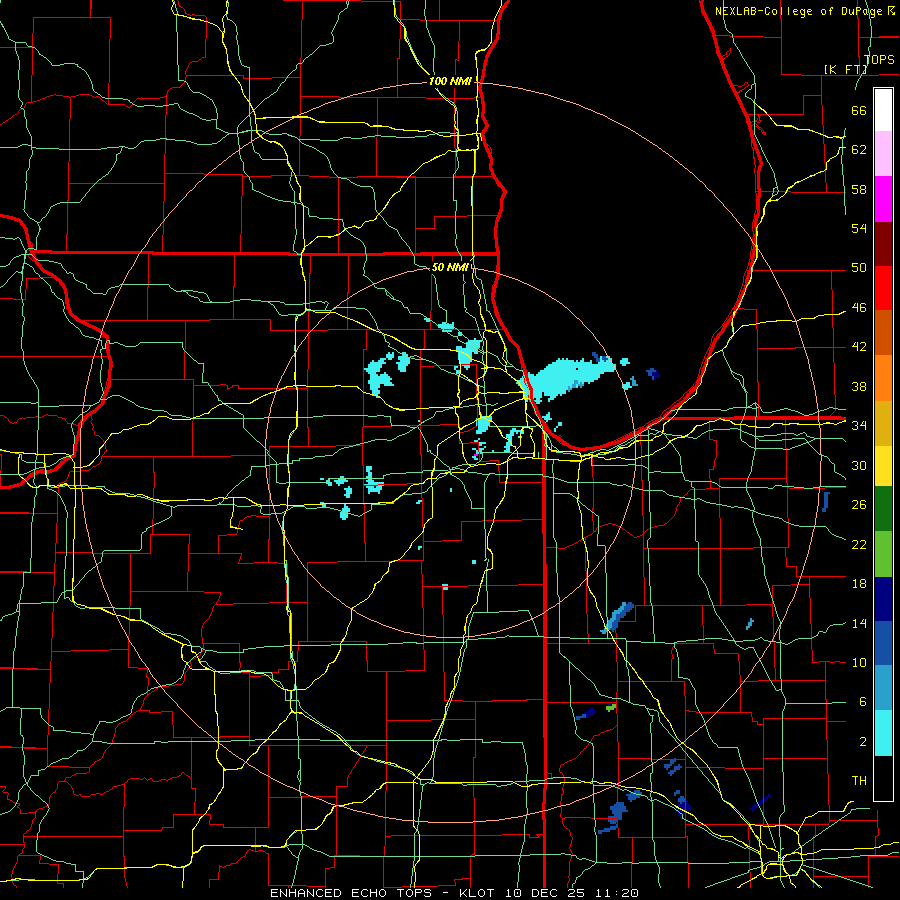
Task: Click the legend value "50"
Action: click(859, 268)
